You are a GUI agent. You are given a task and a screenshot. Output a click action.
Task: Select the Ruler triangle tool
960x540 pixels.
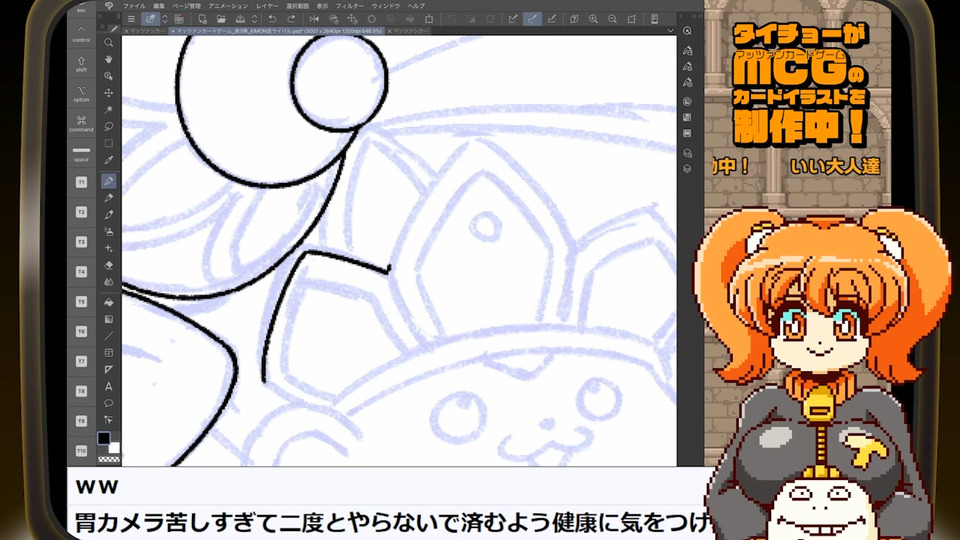pyautogui.click(x=108, y=369)
